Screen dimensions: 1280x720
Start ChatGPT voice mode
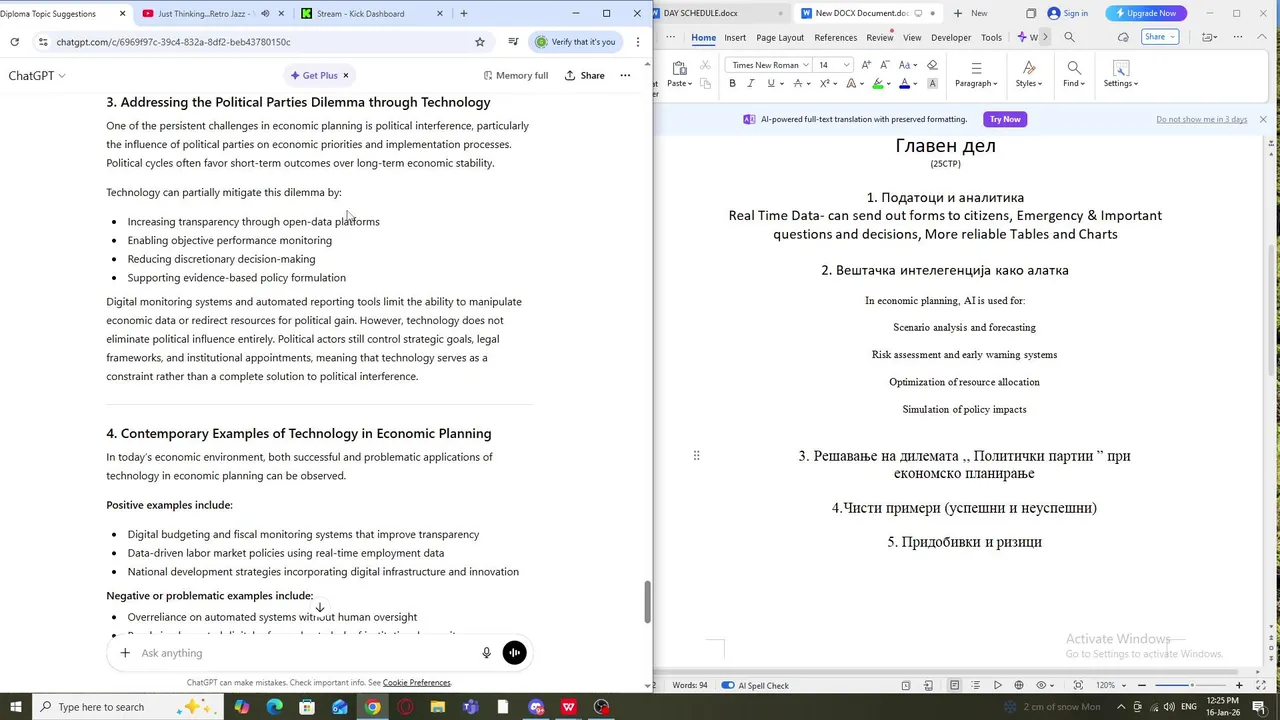[x=514, y=653]
